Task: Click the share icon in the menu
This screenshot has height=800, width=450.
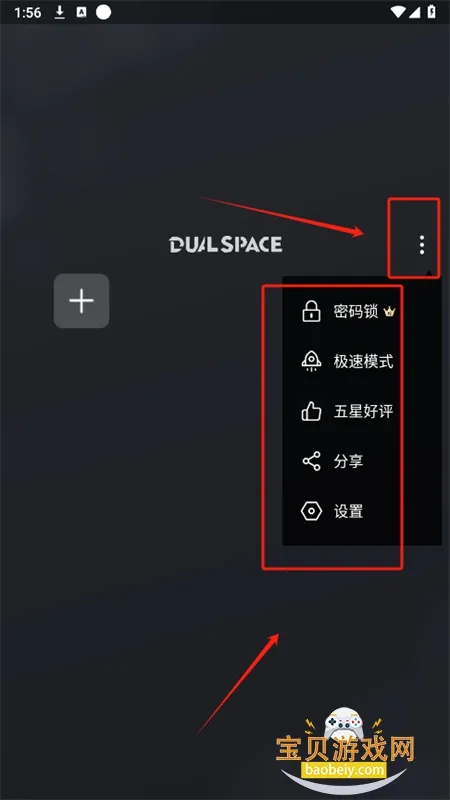Action: 311,461
